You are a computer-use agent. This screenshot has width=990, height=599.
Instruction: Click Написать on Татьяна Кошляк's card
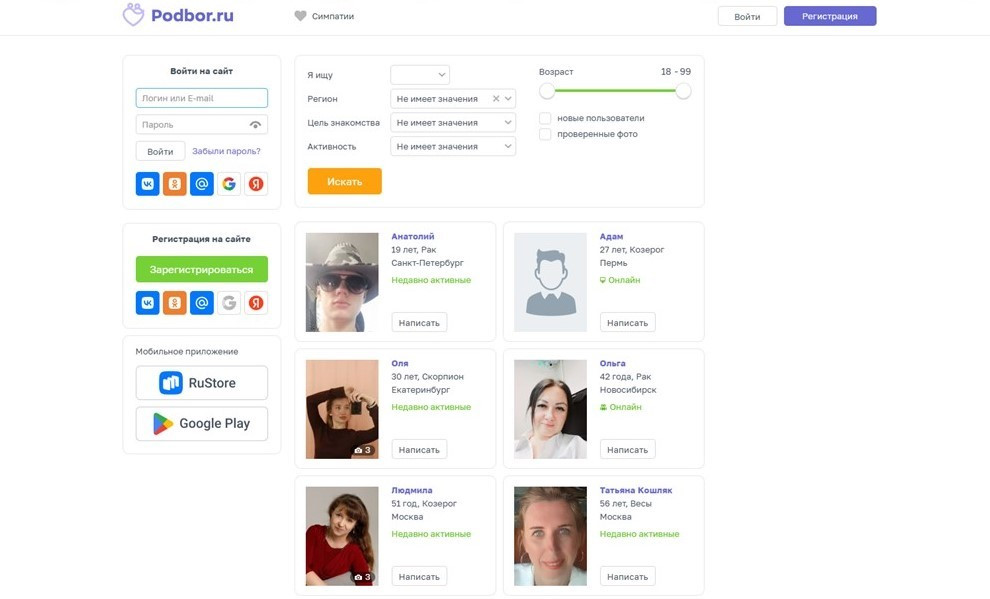628,576
